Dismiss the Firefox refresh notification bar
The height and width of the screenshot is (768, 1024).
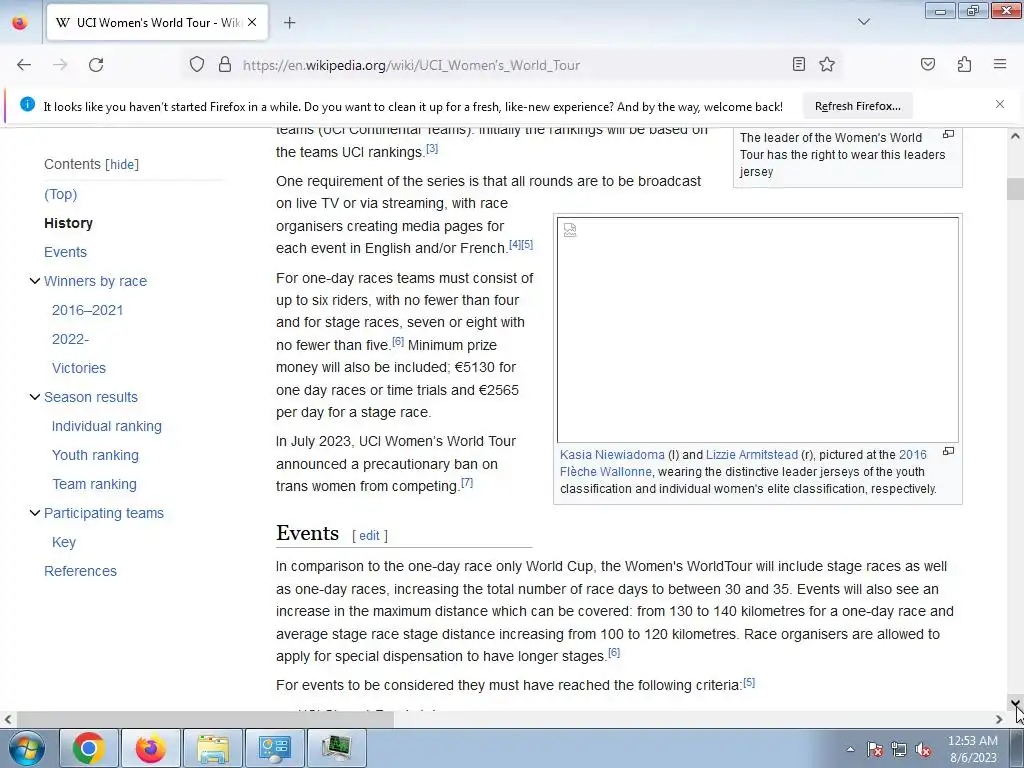[1000, 104]
